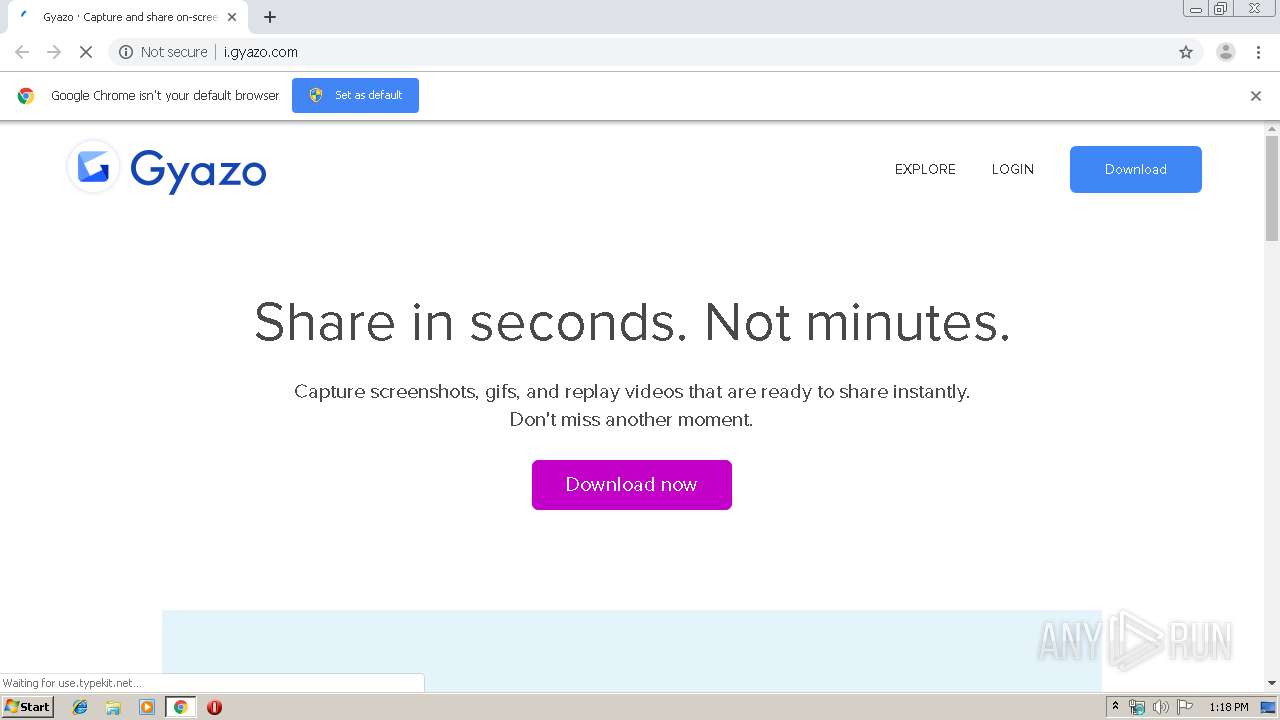Open a new browser tab

coord(269,17)
